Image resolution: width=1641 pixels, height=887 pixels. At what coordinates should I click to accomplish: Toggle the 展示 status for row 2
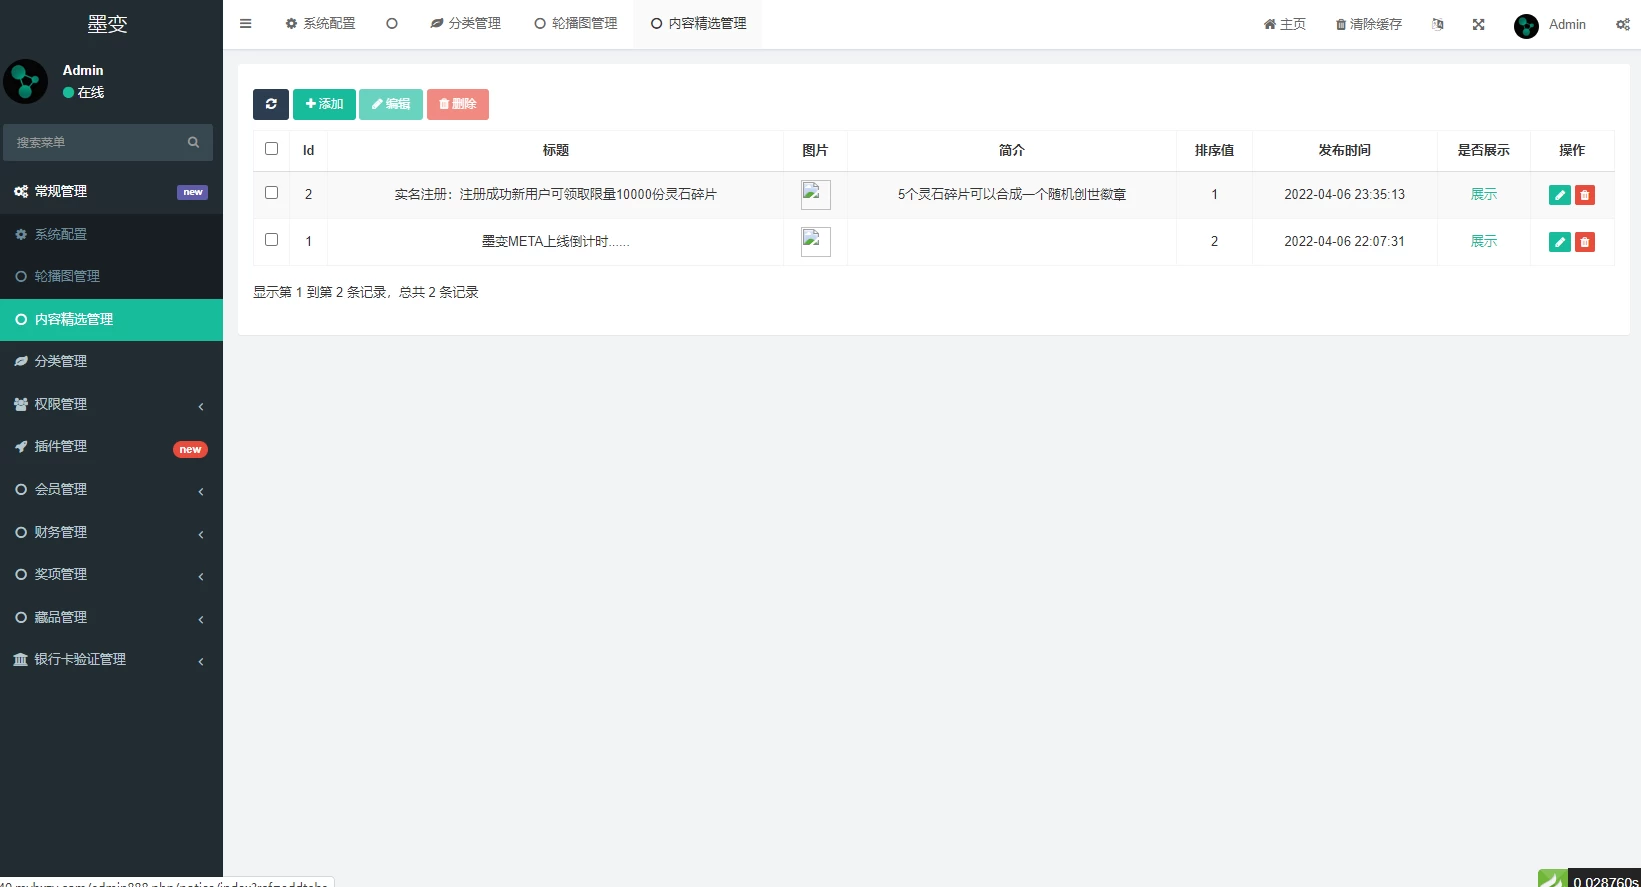pos(1483,195)
